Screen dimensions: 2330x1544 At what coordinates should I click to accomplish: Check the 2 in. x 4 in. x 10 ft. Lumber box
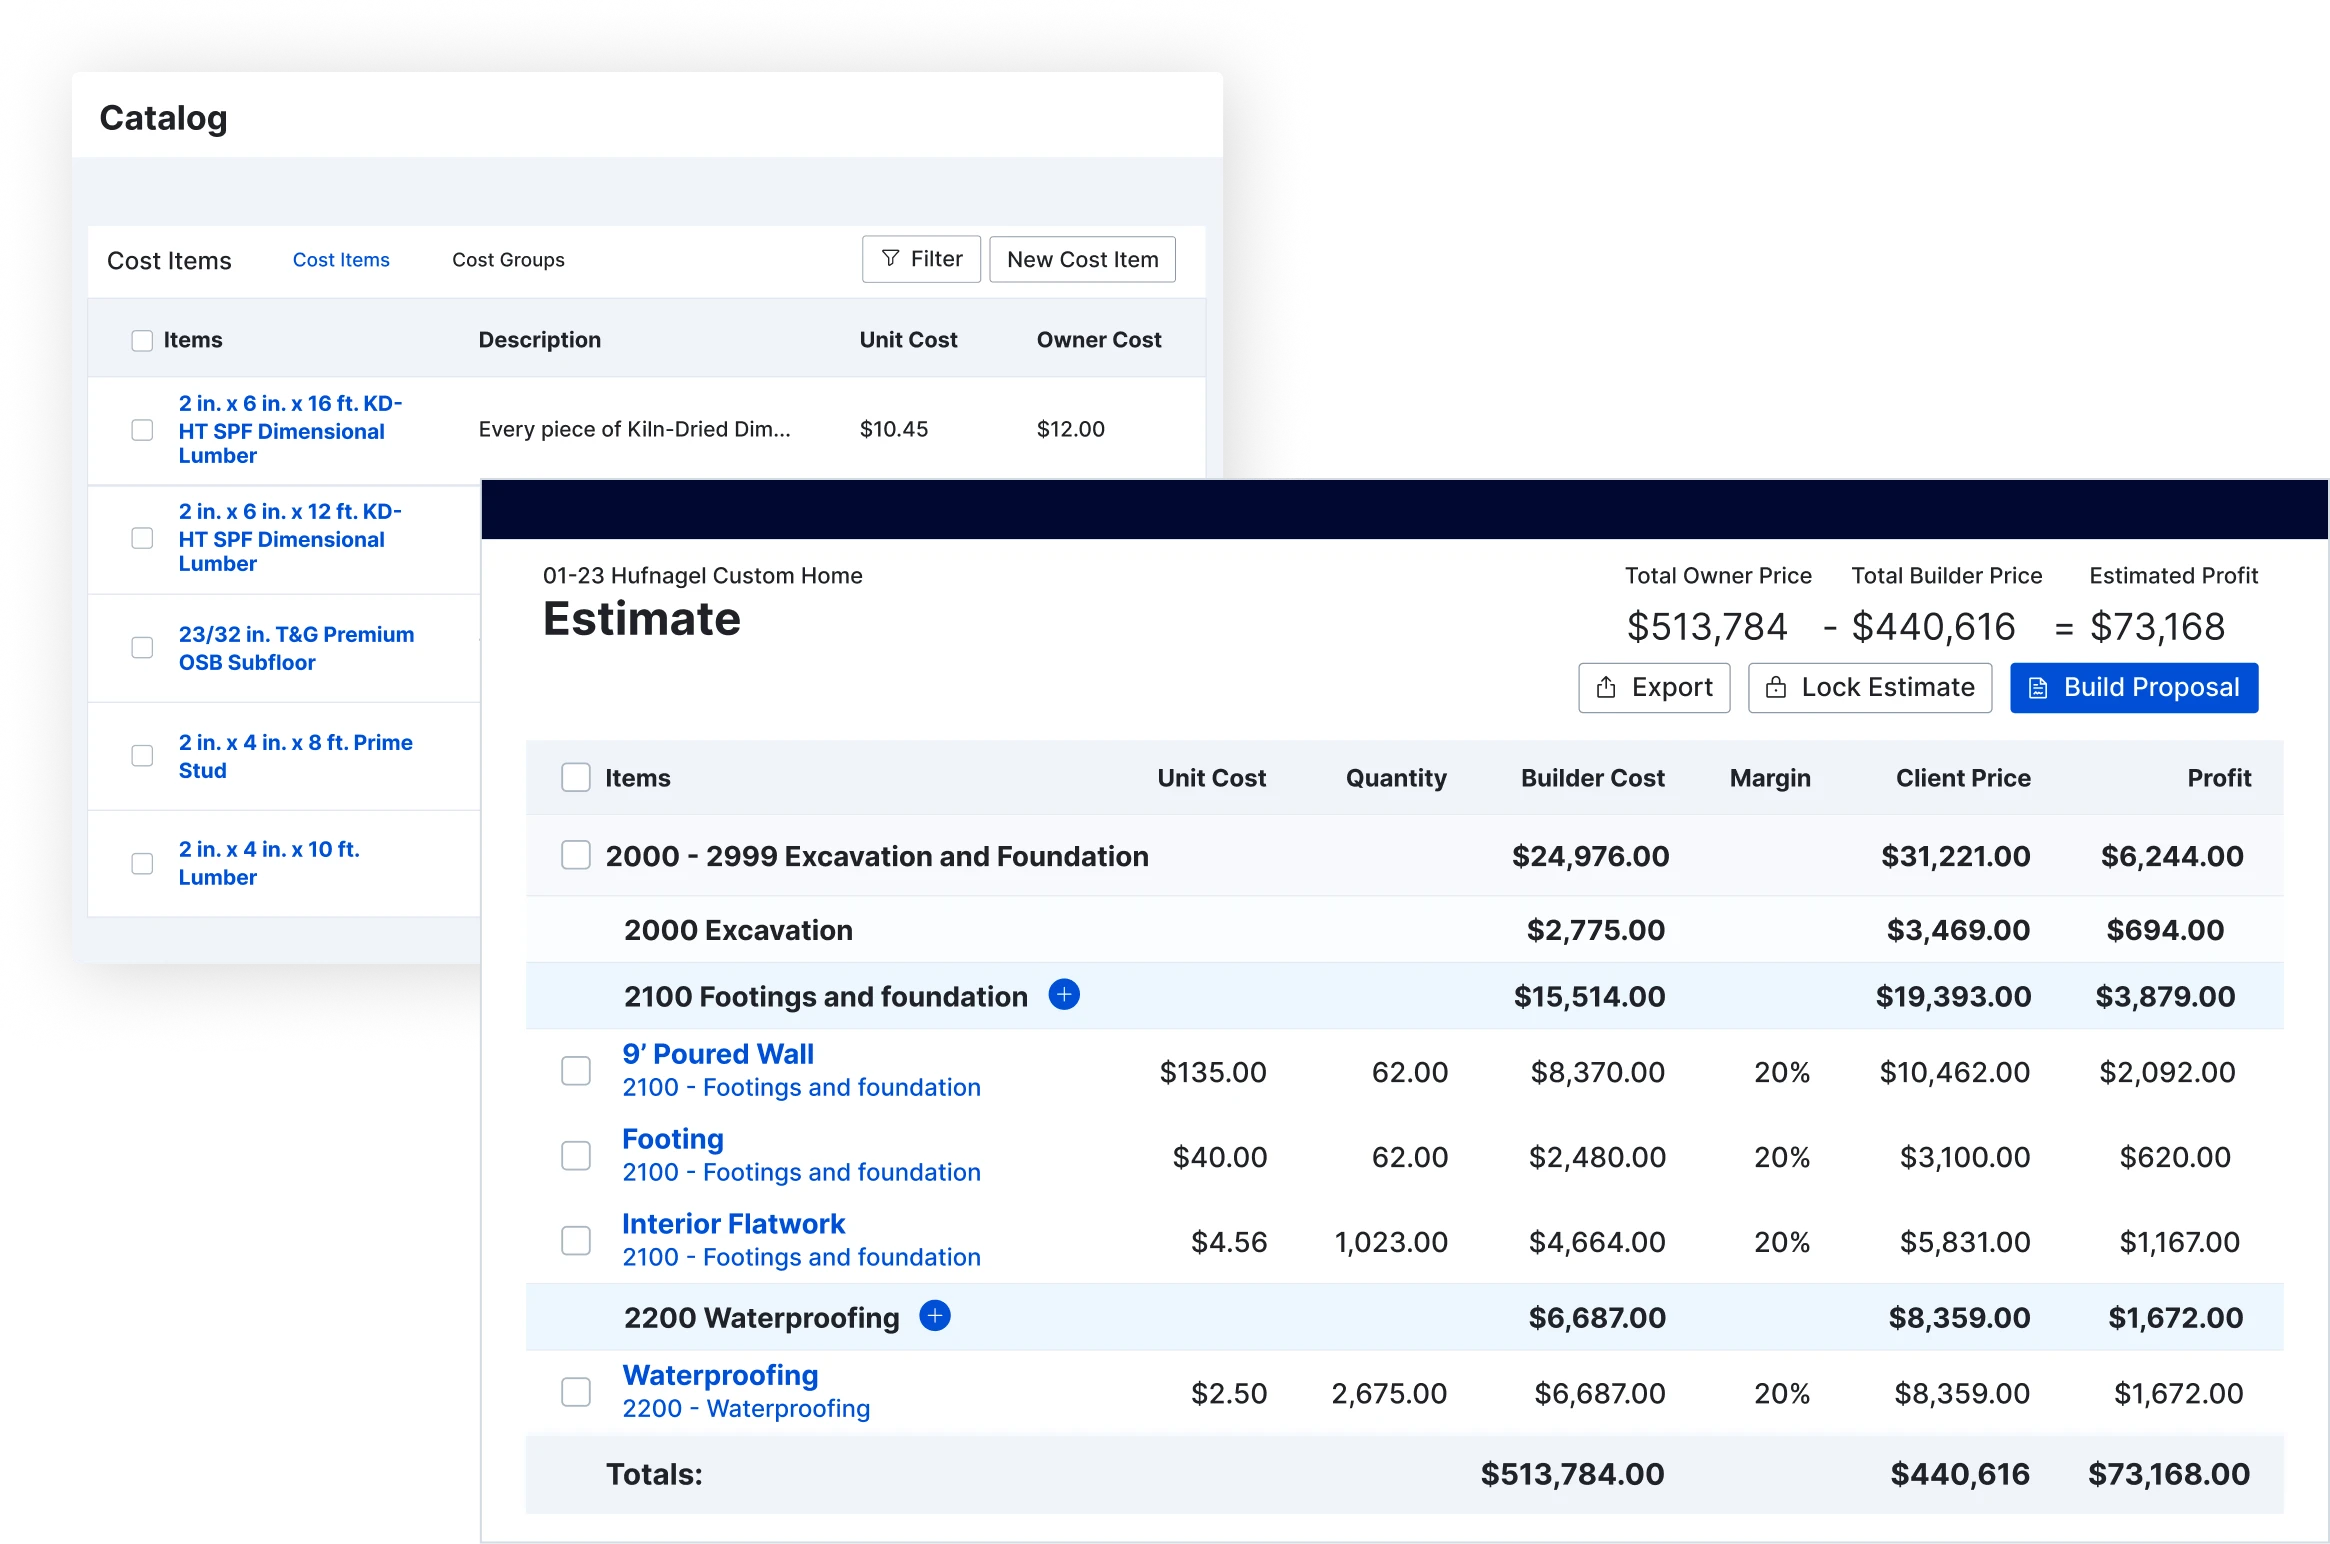[142, 864]
